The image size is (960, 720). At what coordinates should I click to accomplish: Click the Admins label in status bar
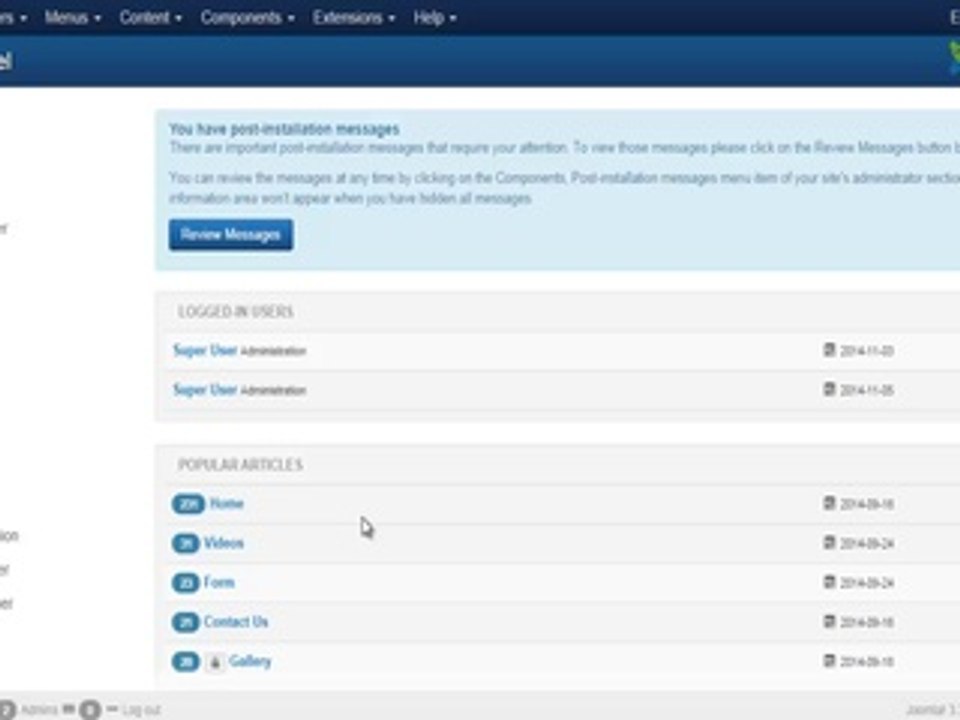coord(39,710)
